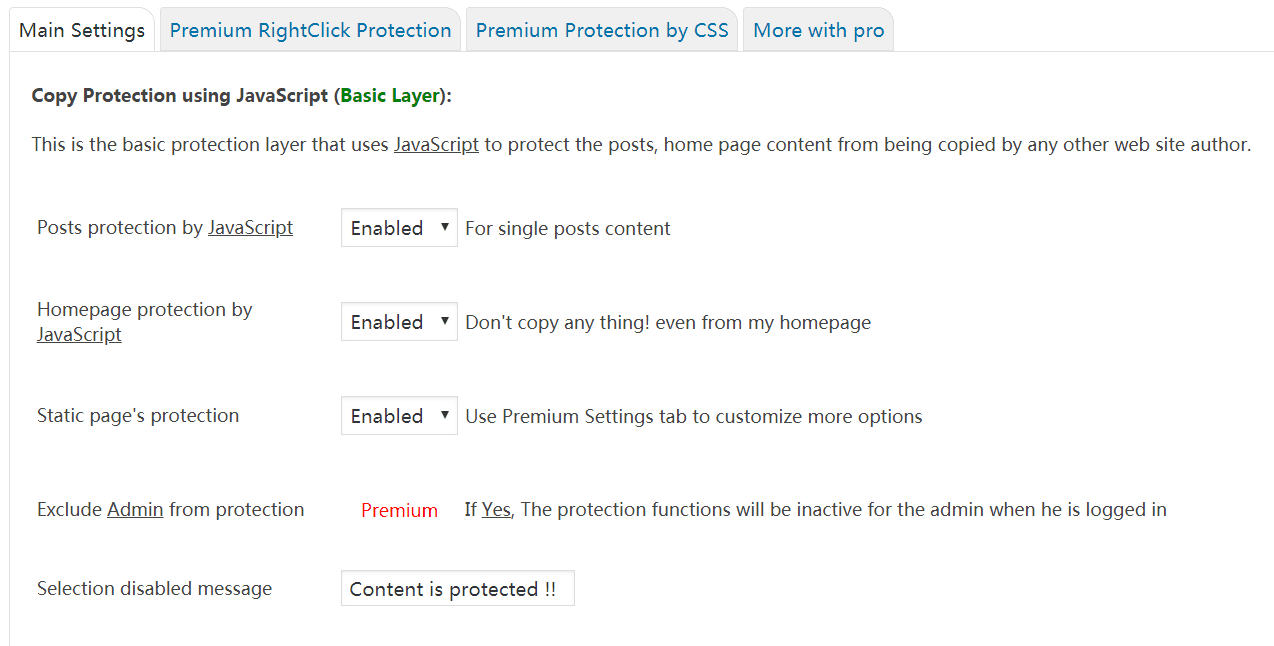Click the Static page's protection label
This screenshot has width=1274, height=646.
(138, 416)
